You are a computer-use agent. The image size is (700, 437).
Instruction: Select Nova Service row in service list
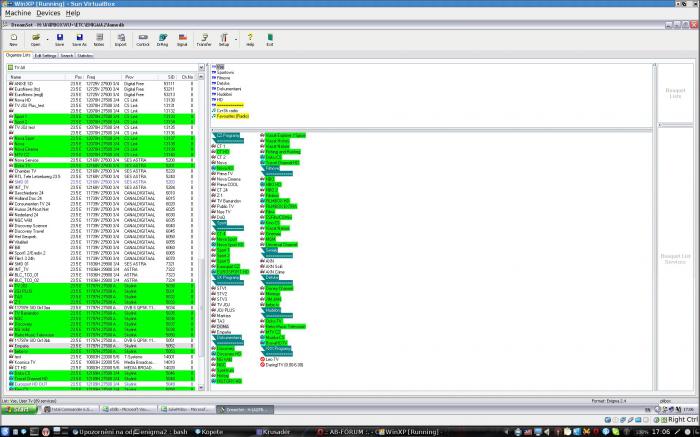101,160
